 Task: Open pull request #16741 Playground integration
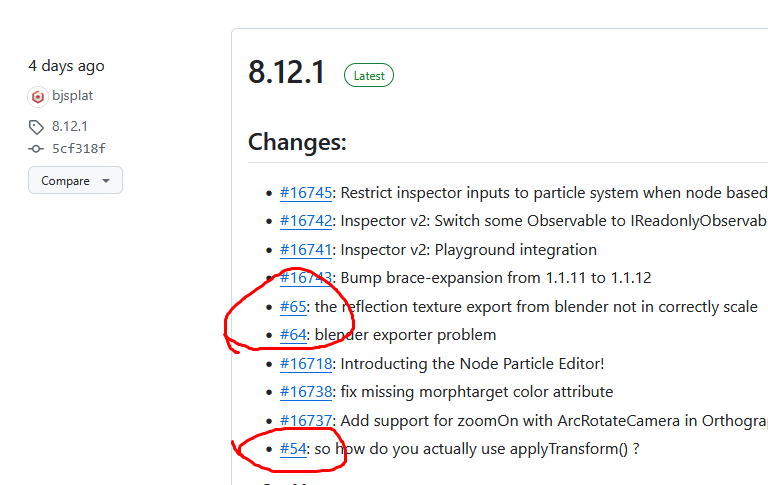[305, 250]
